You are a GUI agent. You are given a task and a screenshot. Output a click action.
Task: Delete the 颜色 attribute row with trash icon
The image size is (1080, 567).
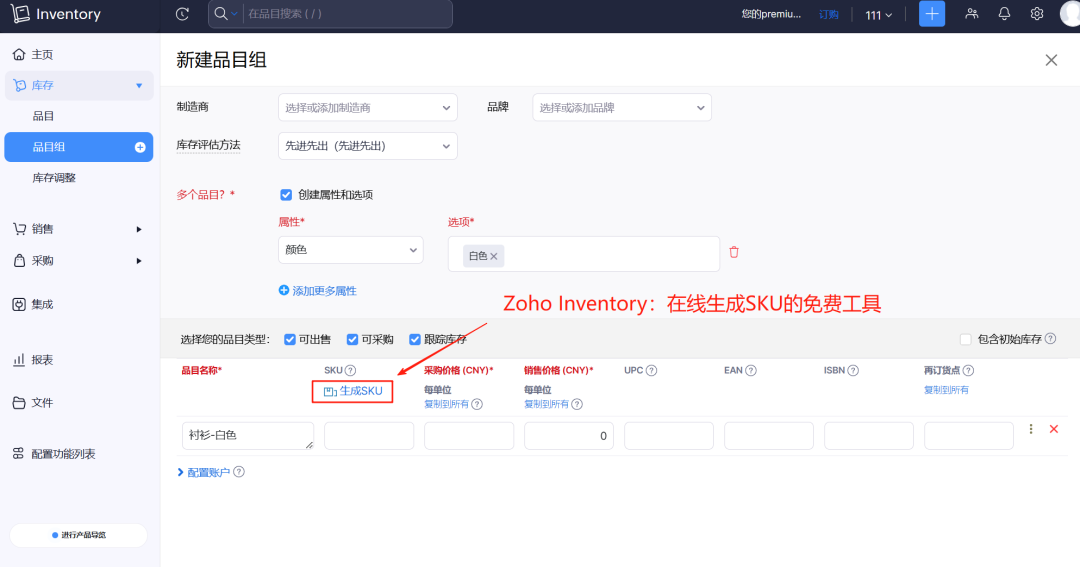pos(734,252)
